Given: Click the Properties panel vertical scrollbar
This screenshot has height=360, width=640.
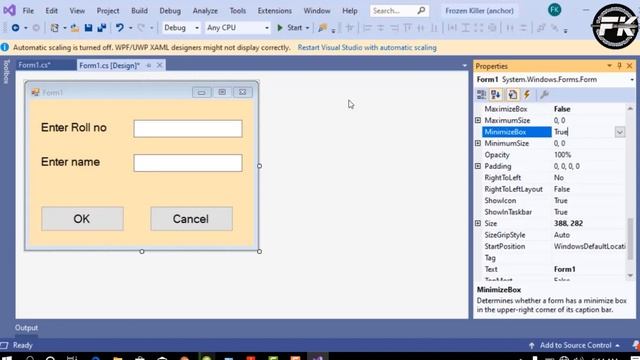Looking at the screenshot, I should 630,239.
